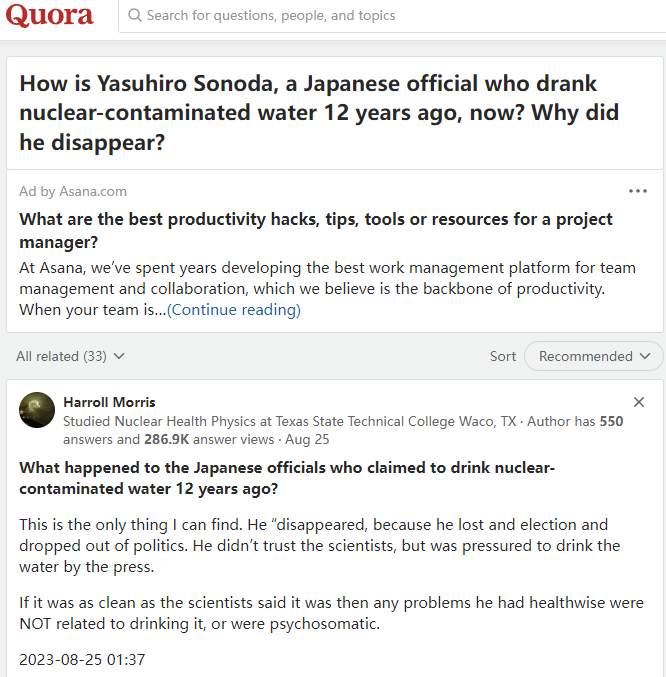Expand the All related (33) filter
This screenshot has height=677, width=666.
click(70, 356)
